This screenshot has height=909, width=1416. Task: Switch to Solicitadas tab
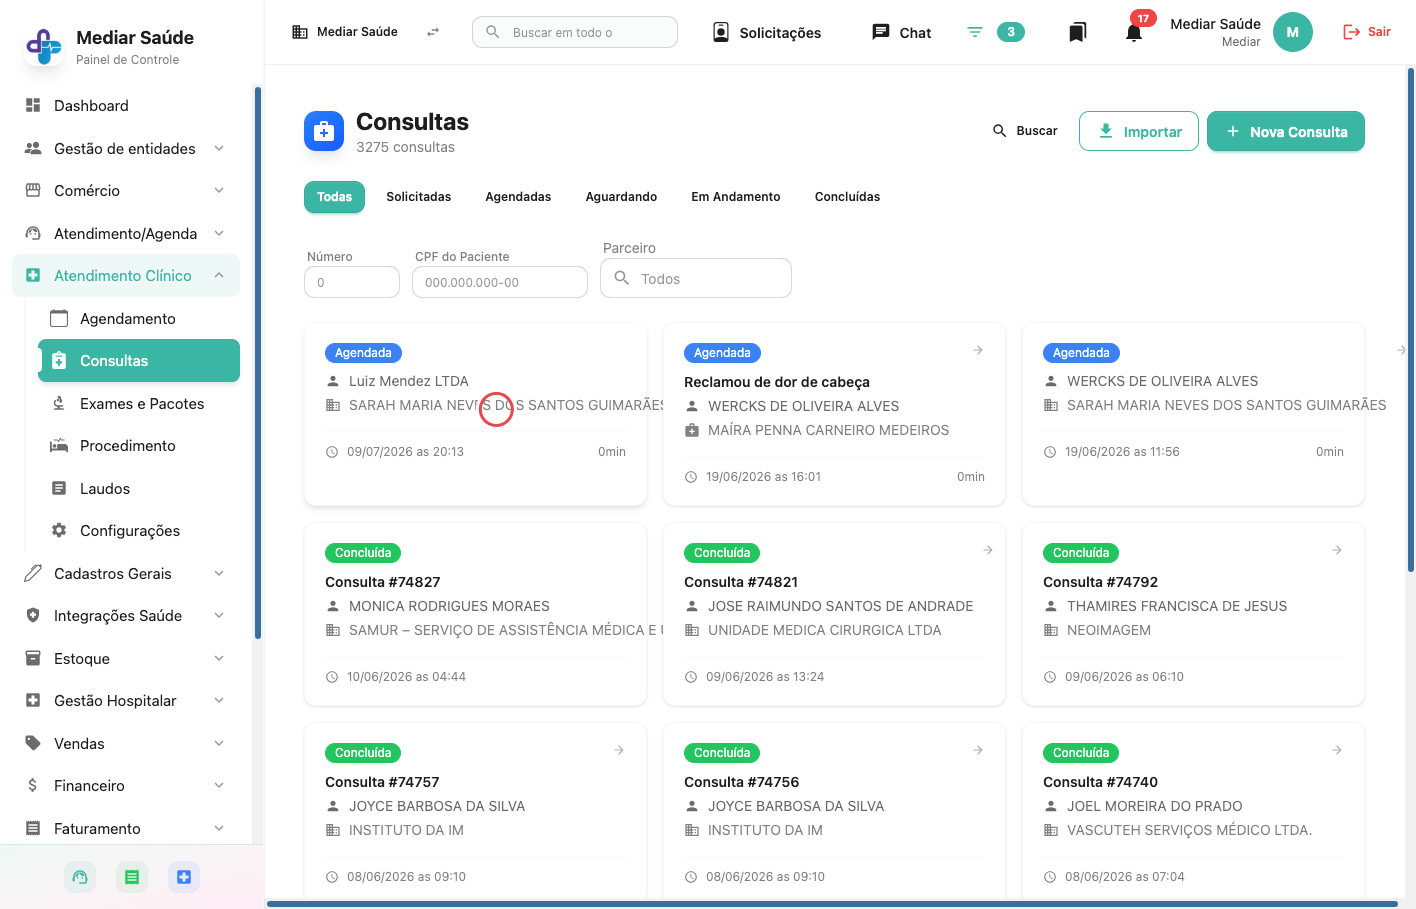coord(419,197)
